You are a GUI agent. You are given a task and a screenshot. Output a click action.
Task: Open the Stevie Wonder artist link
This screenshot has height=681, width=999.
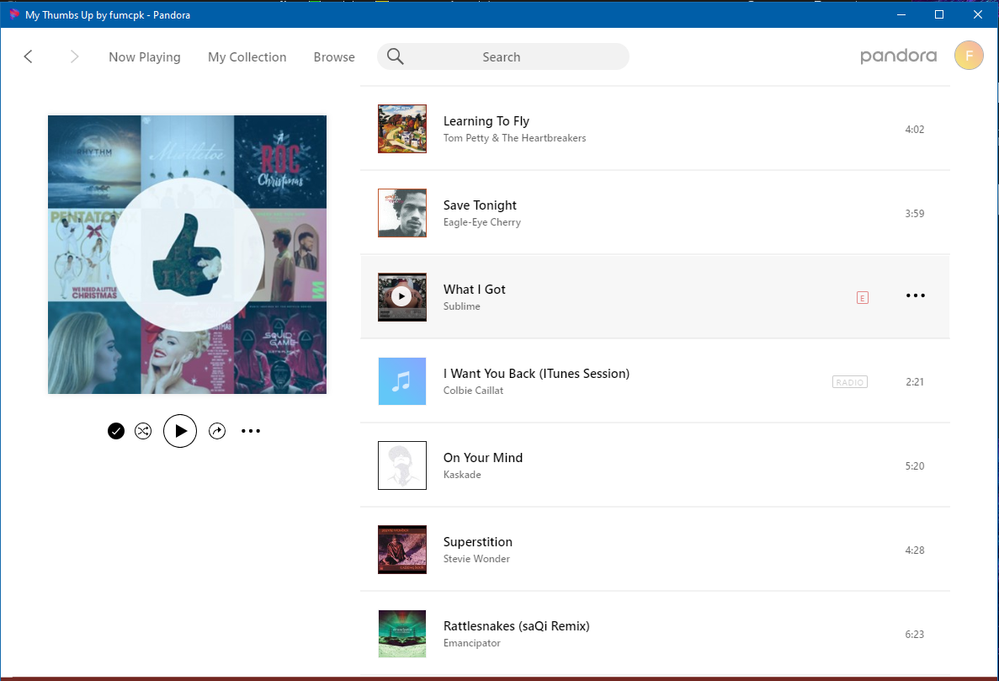click(x=477, y=559)
